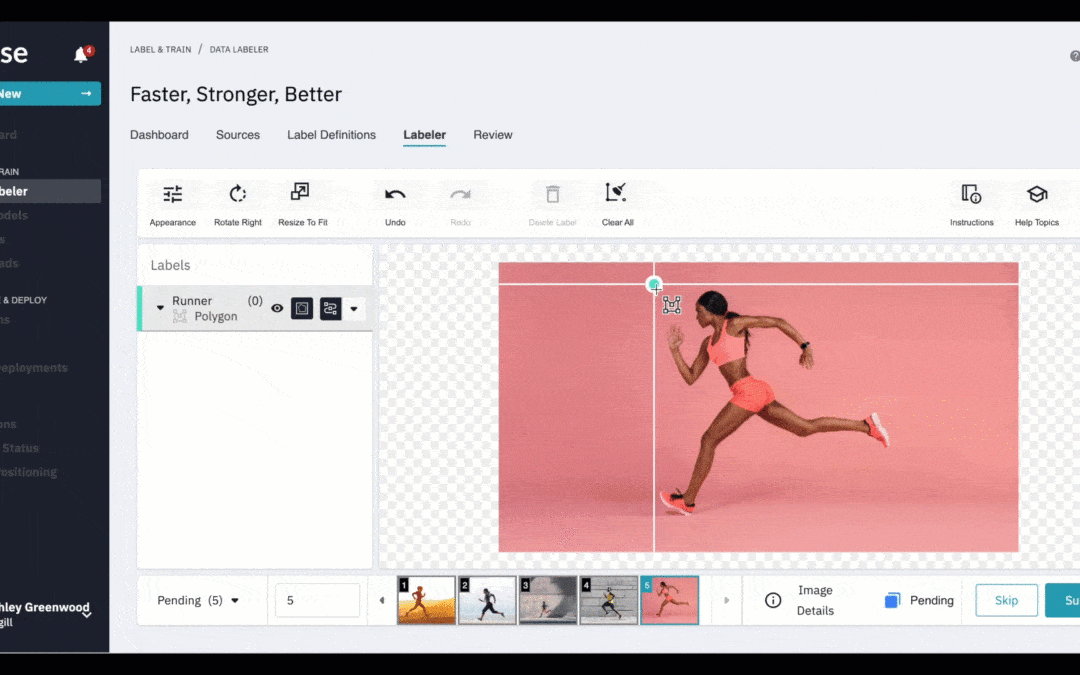
Task: Click the help question mark icon
Action: pyautogui.click(x=1074, y=56)
